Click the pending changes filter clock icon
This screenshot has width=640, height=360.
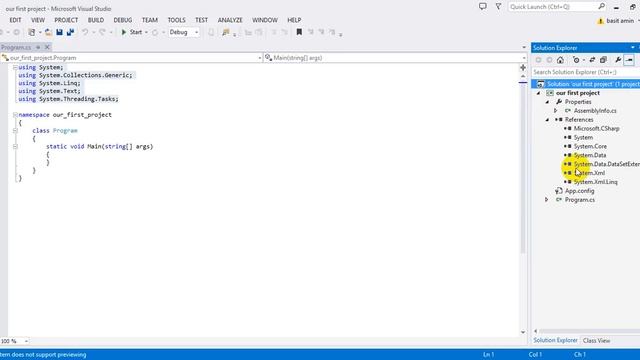tap(576, 60)
